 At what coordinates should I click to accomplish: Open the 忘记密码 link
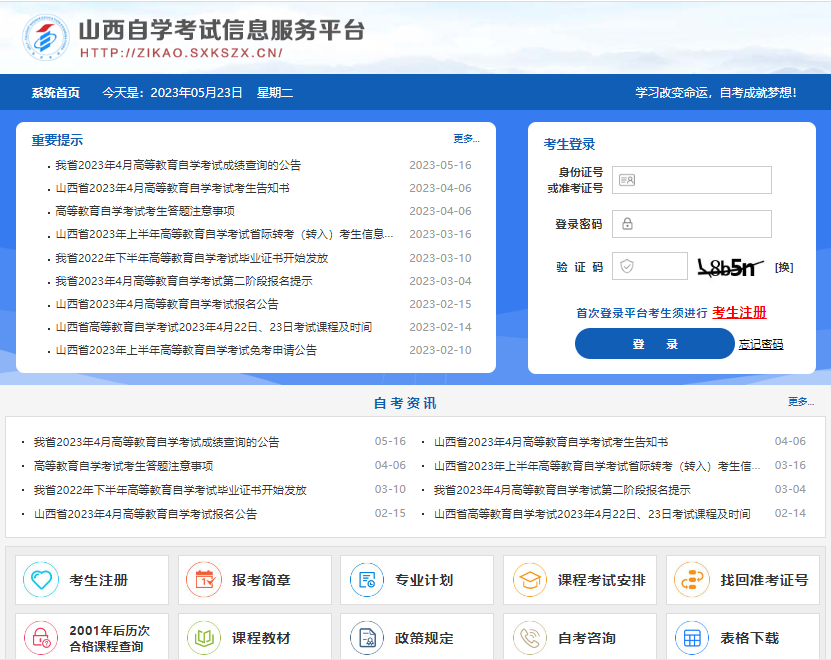coord(761,345)
